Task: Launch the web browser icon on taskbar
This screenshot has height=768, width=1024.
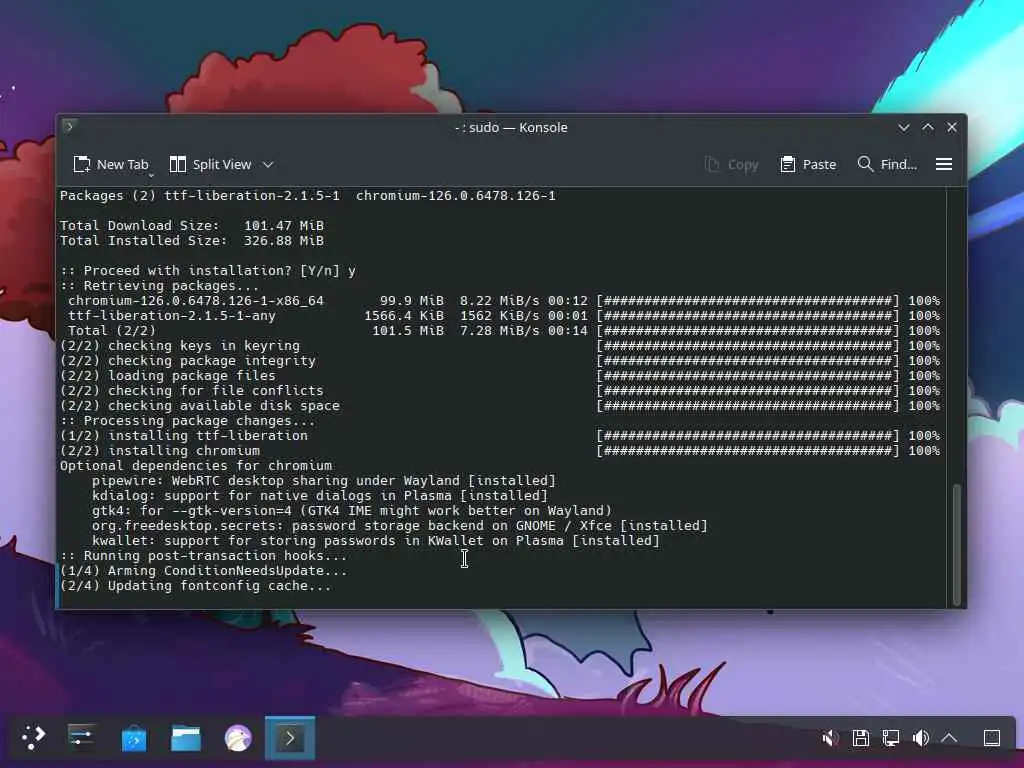Action: tap(238, 739)
